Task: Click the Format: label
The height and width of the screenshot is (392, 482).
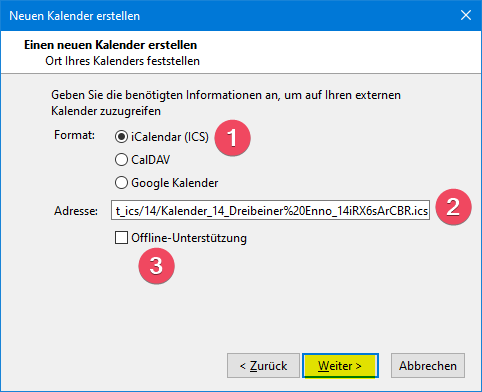Action: point(74,135)
